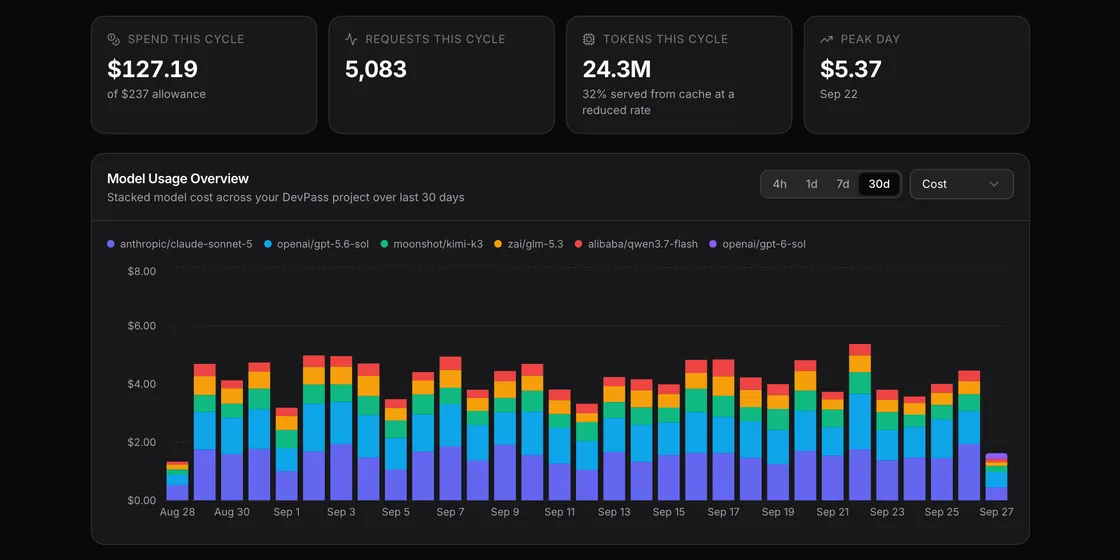The height and width of the screenshot is (560, 1120).
Task: Click the Sep 9 x-axis label
Action: pos(505,512)
